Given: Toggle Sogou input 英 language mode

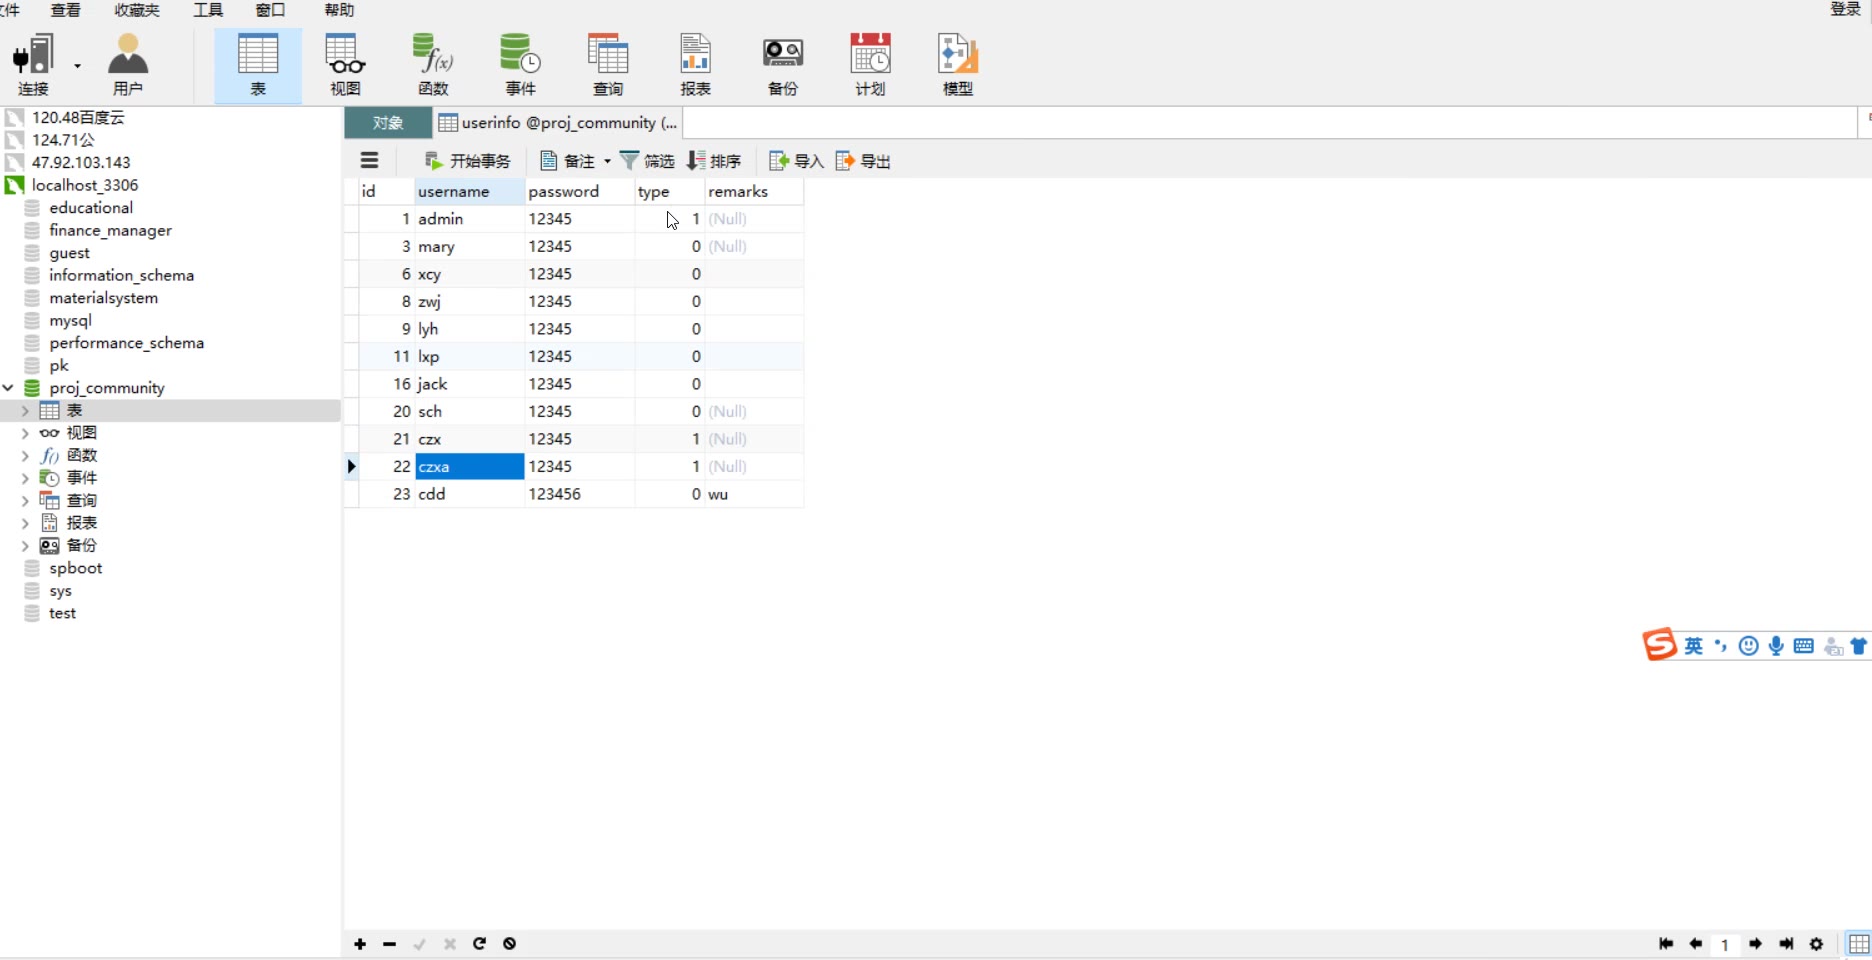Looking at the screenshot, I should point(1693,646).
